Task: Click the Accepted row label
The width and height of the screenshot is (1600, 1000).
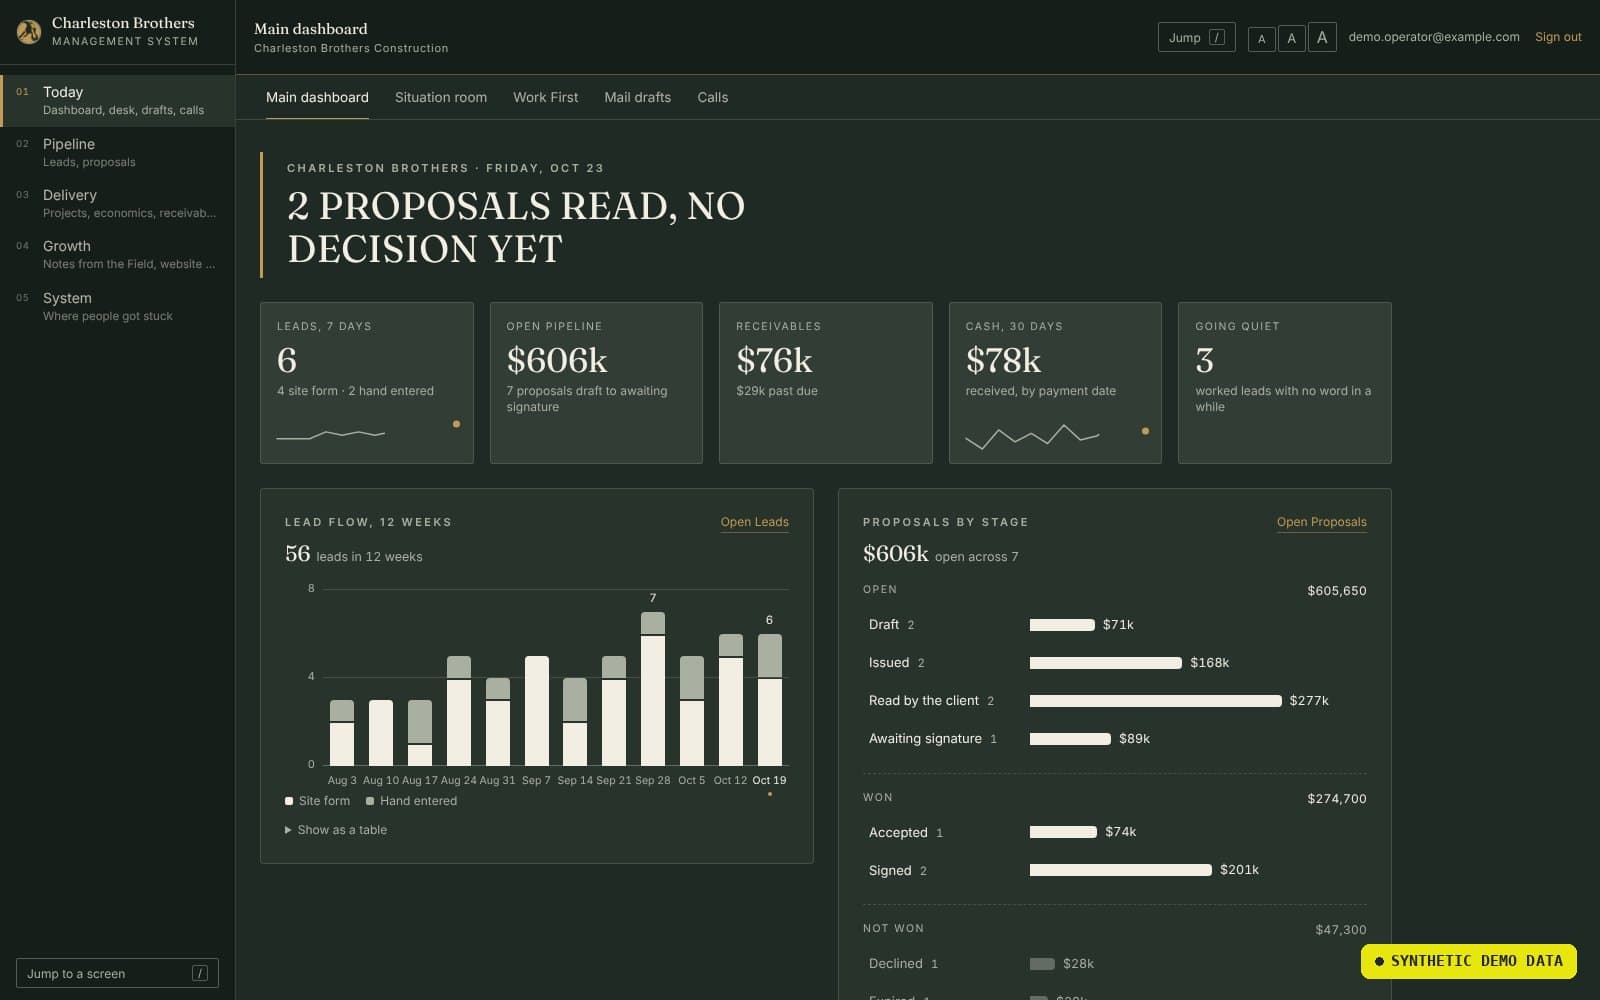Action: 898,833
